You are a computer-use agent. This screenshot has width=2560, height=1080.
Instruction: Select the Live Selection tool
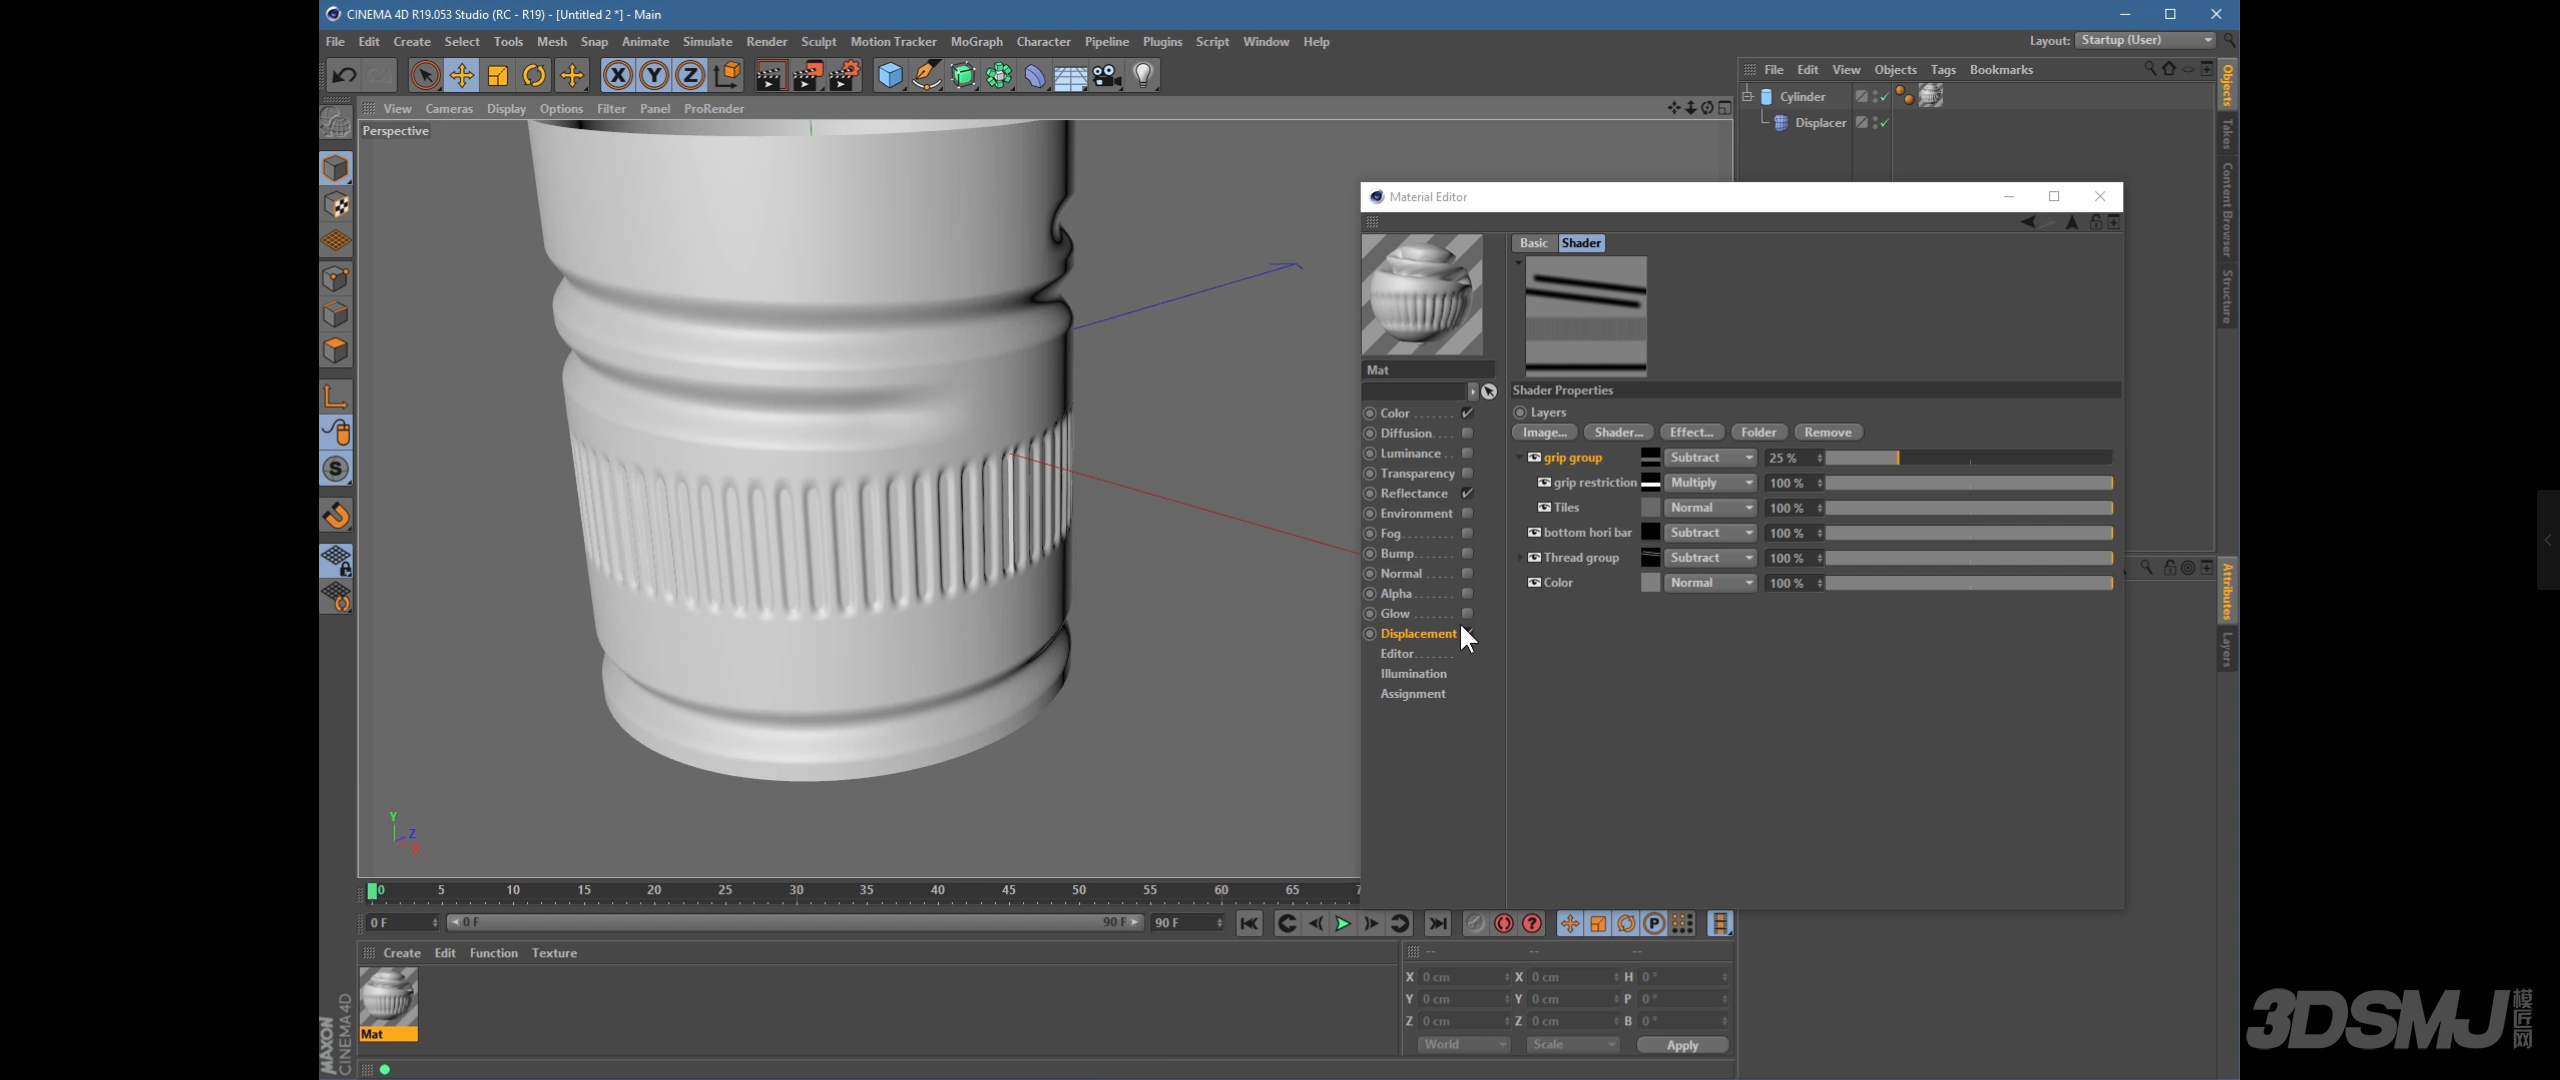tap(425, 75)
